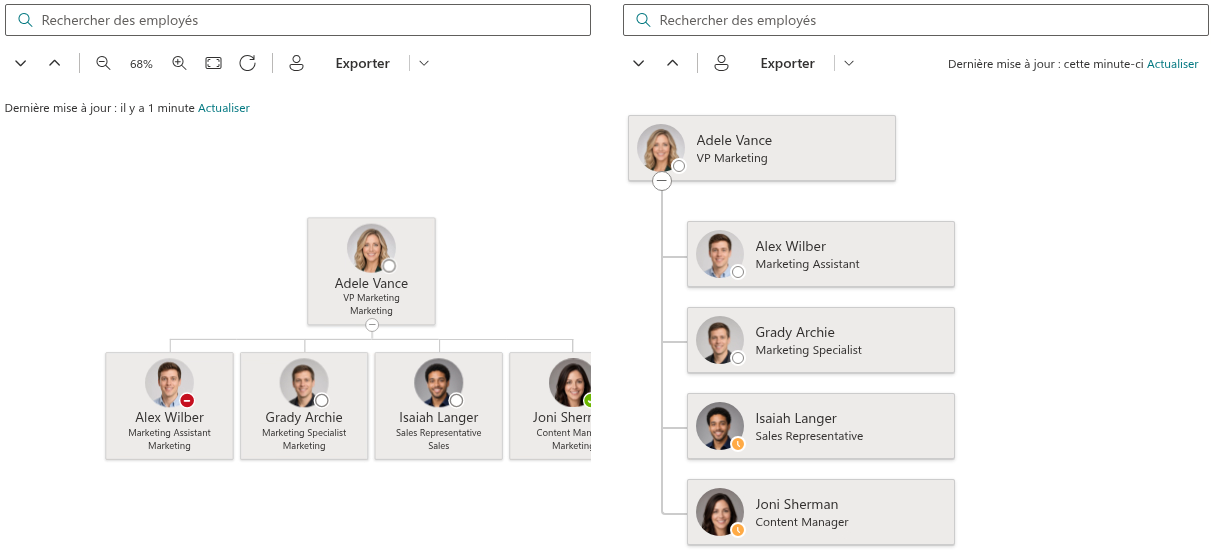Click Exporter button in right panel
Image resolution: width=1220 pixels, height=560 pixels.
(x=787, y=63)
